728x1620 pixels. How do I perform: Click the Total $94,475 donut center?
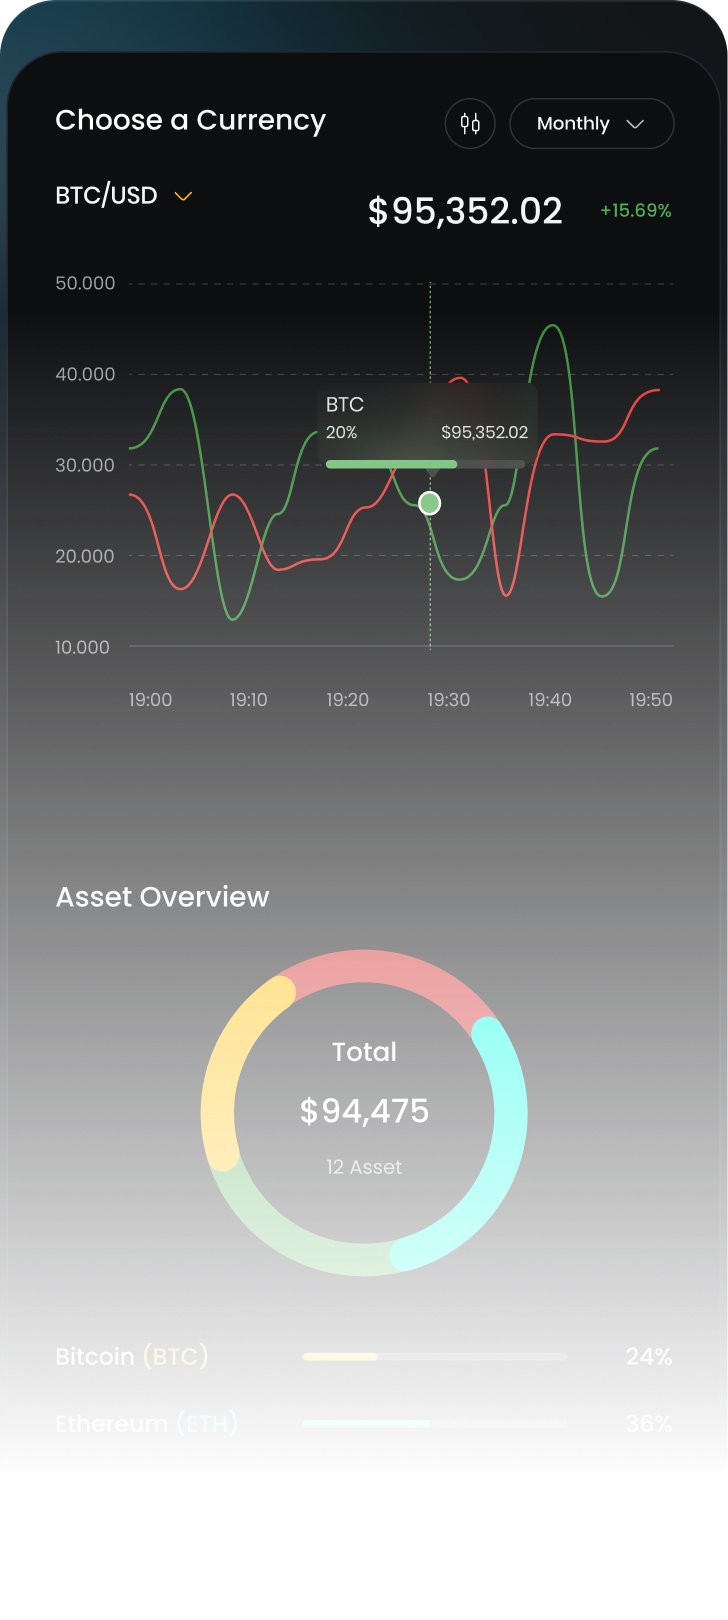(x=364, y=1110)
